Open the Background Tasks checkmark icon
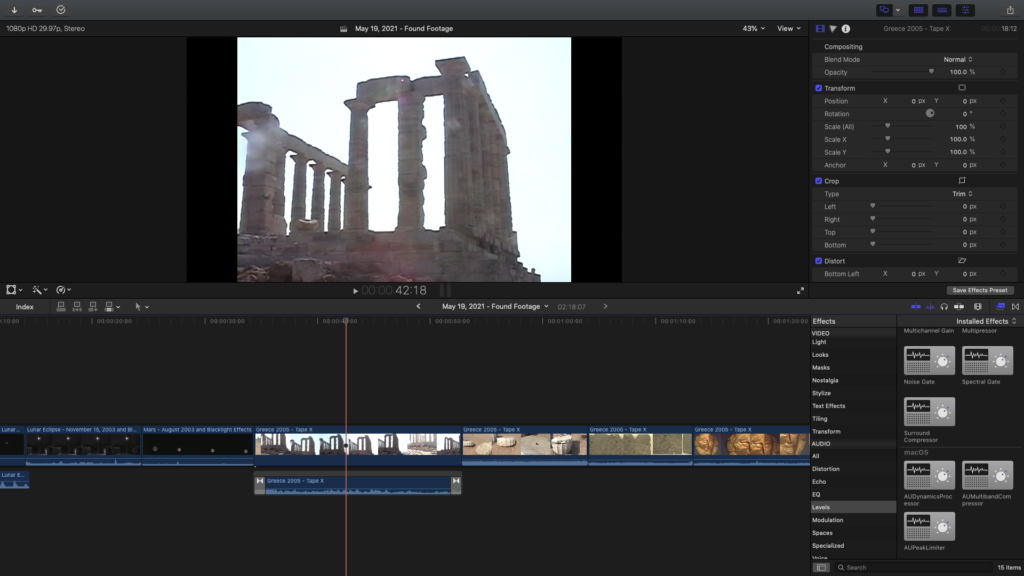Screen dimensions: 1024x576 pyautogui.click(x=61, y=10)
